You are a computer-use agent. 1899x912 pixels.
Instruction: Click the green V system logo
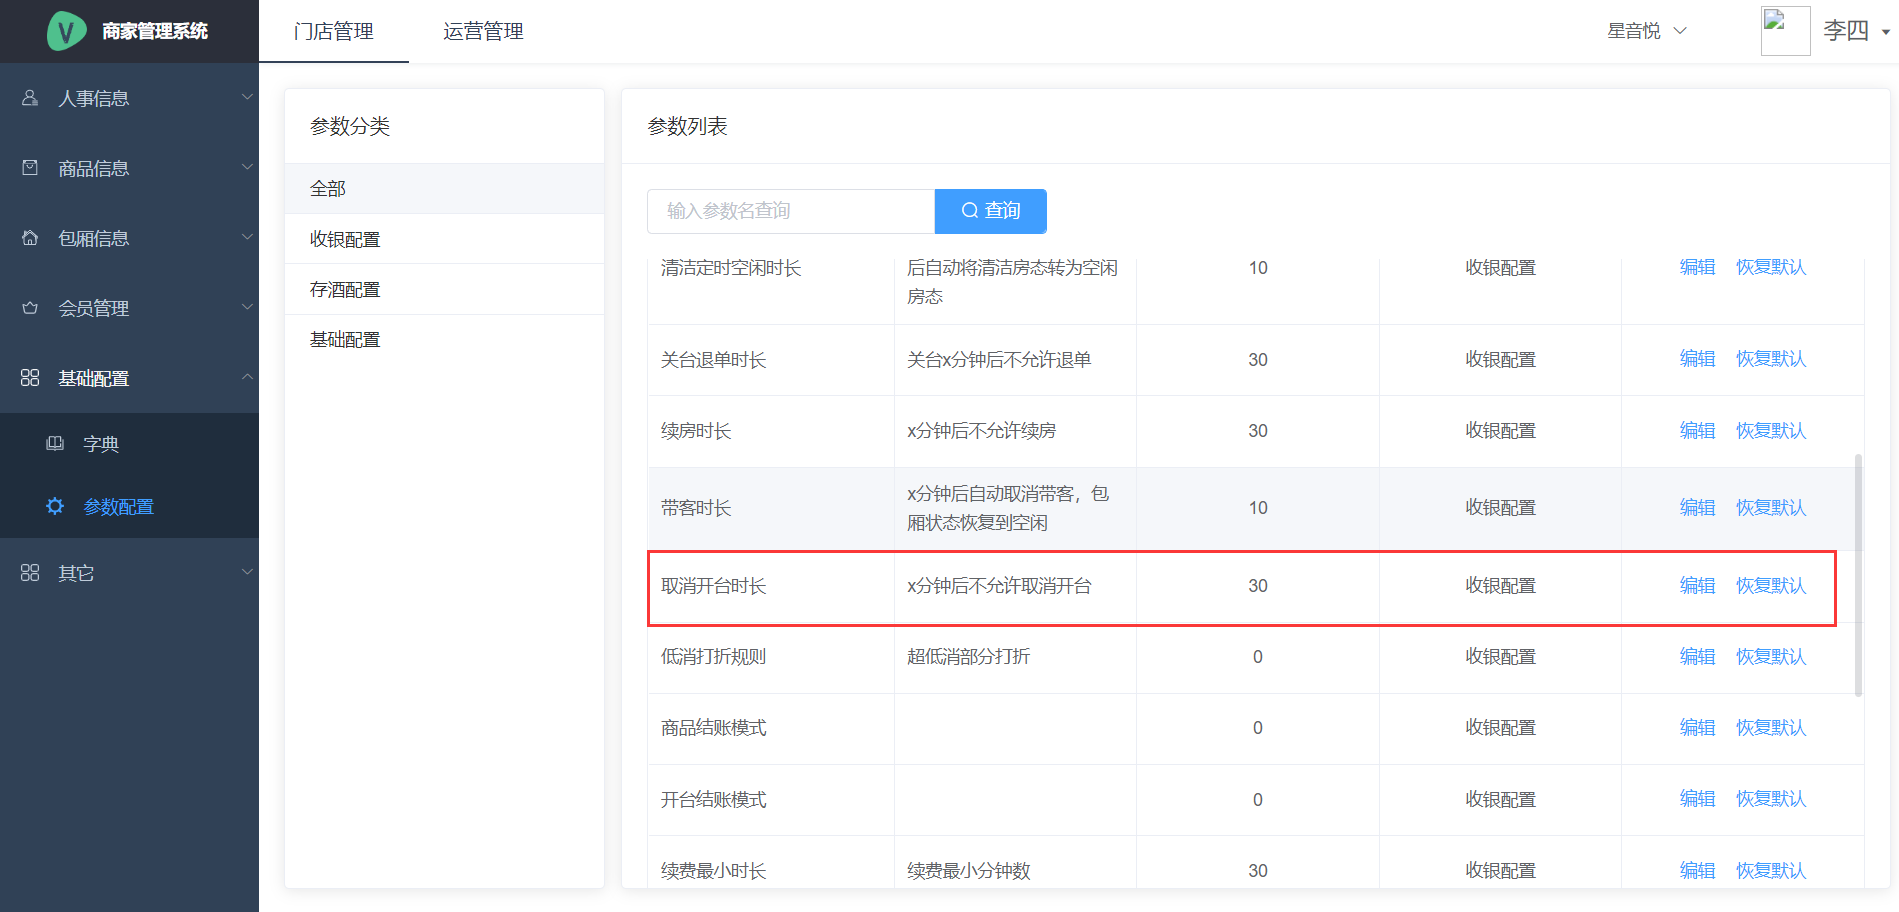pyautogui.click(x=66, y=31)
